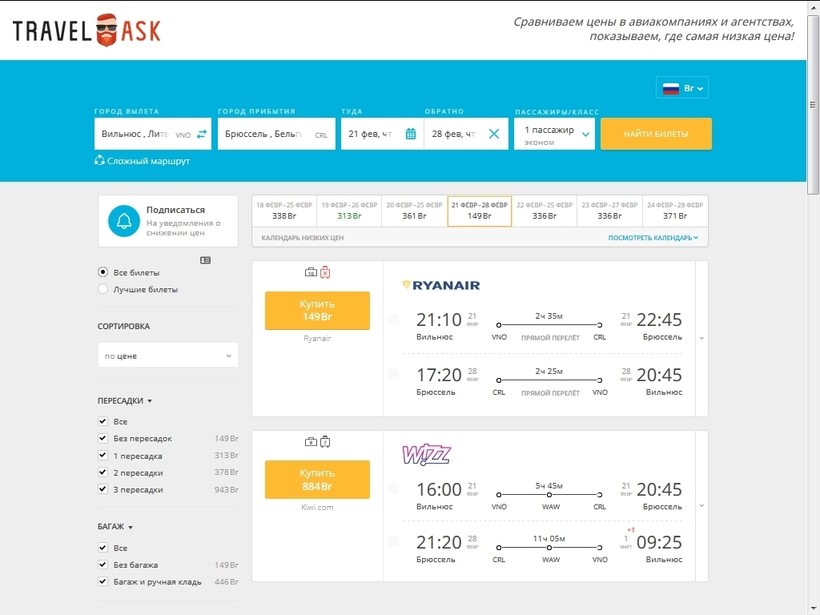The height and width of the screenshot is (615, 820).
Task: Select the 24 фев–28 фев date tab
Action: [x=675, y=211]
